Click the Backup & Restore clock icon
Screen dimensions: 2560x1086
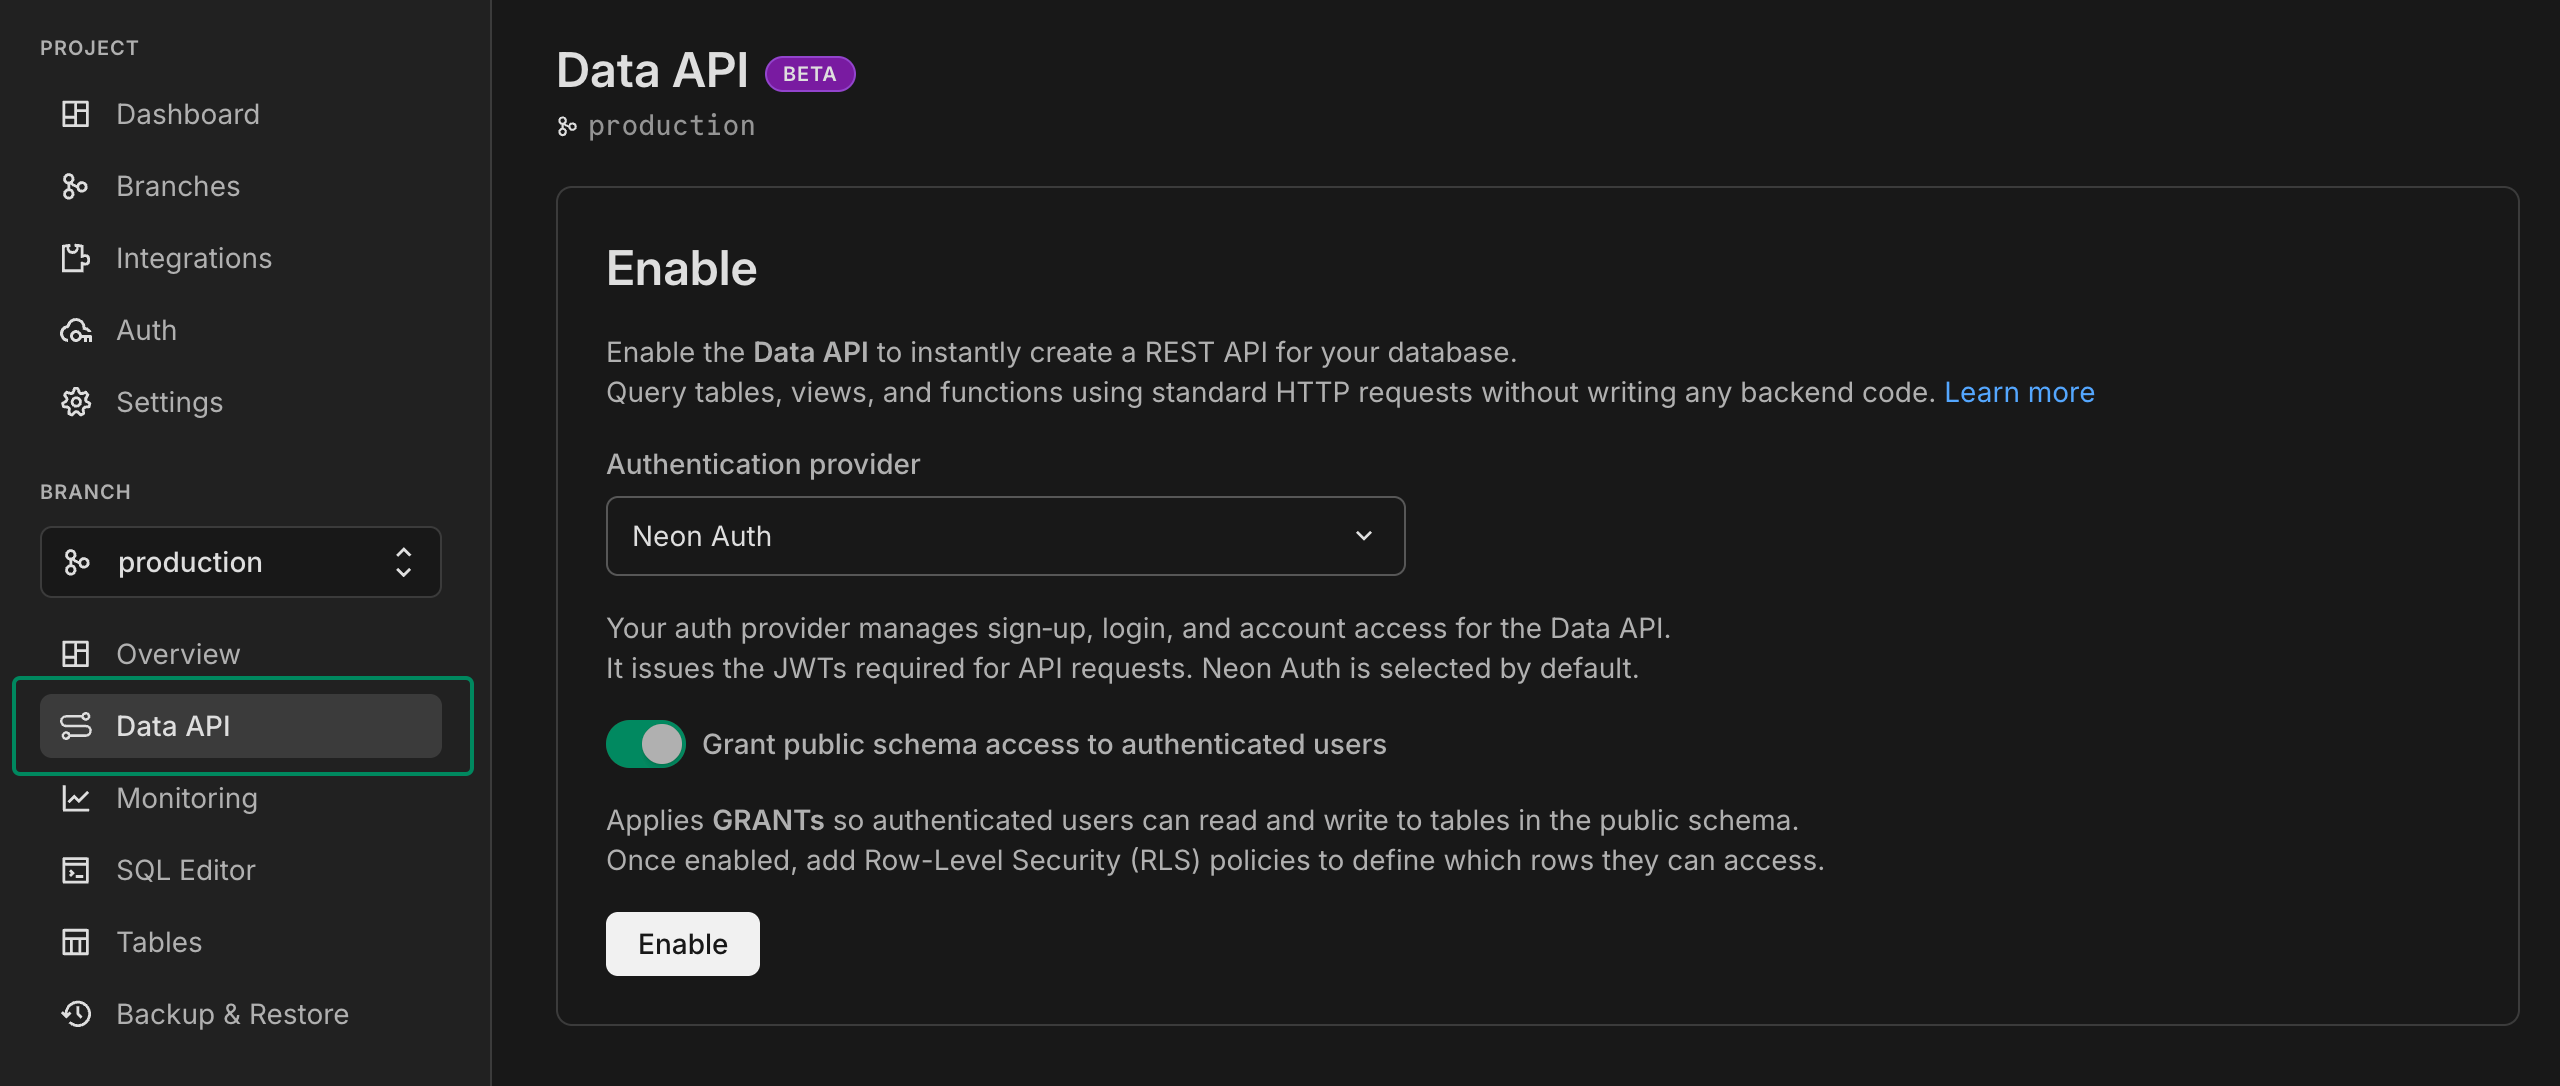[x=76, y=1013]
